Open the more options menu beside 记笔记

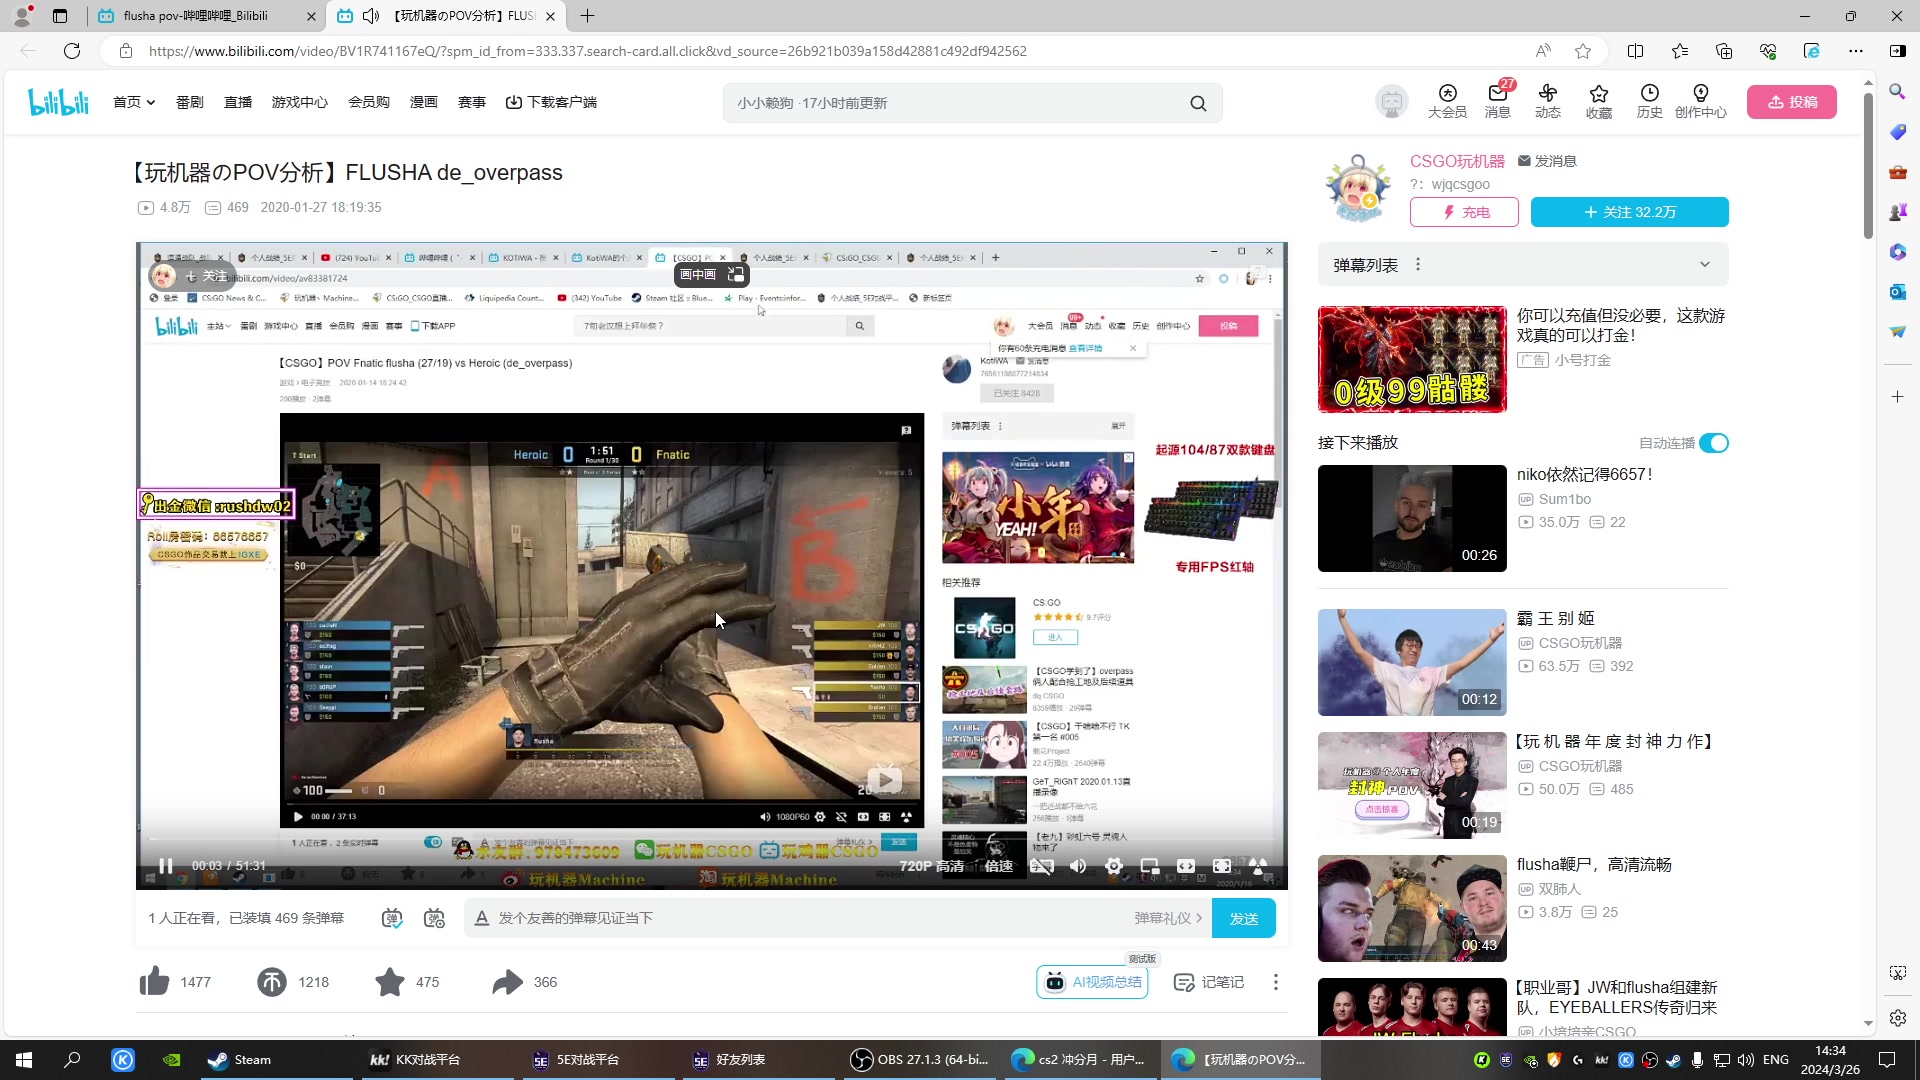[x=1275, y=982]
